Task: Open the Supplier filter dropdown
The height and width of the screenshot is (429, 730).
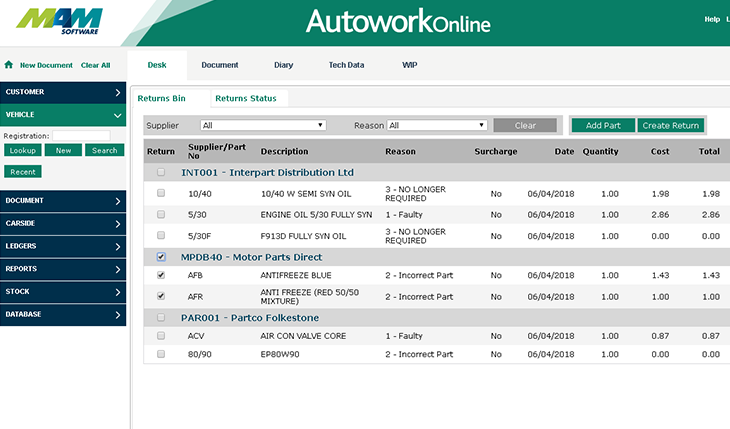Action: click(x=263, y=126)
